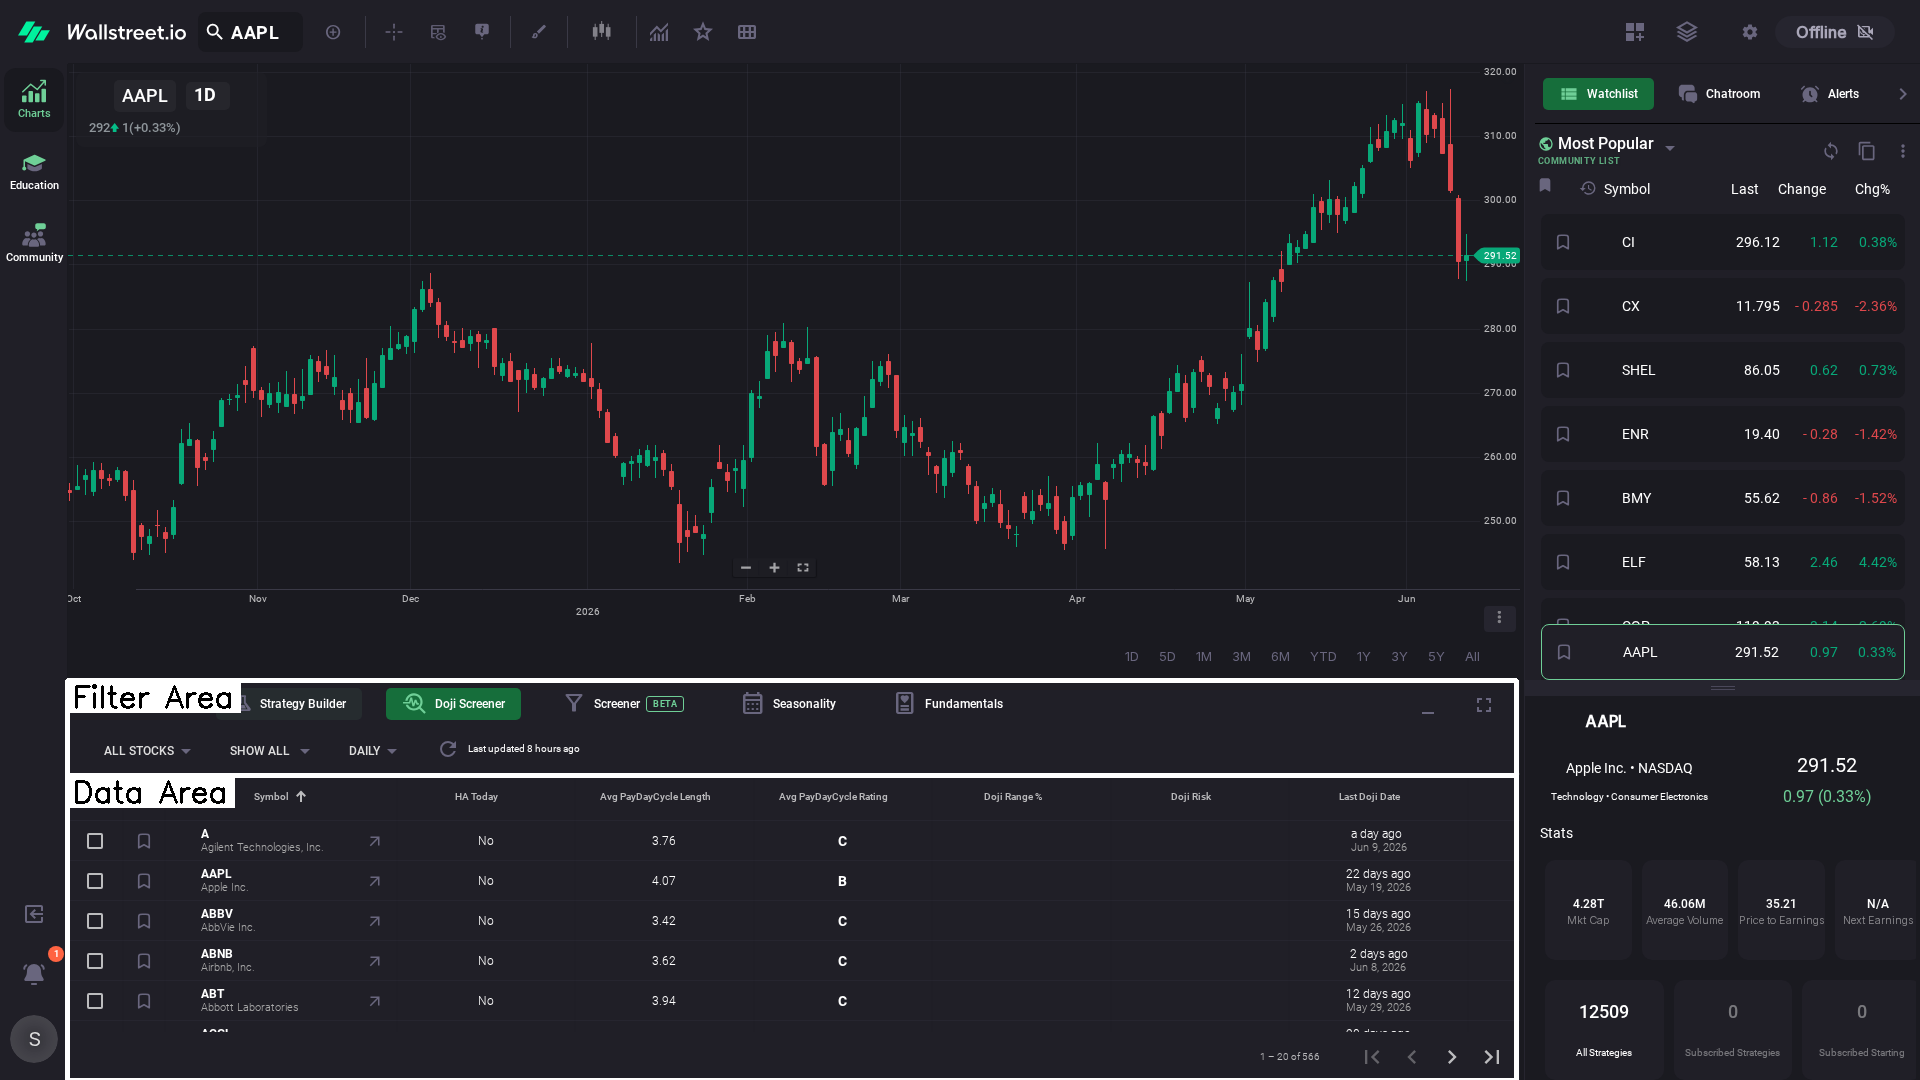This screenshot has width=1920, height=1080.
Task: Select the BMY watchlist row
Action: [1723, 498]
